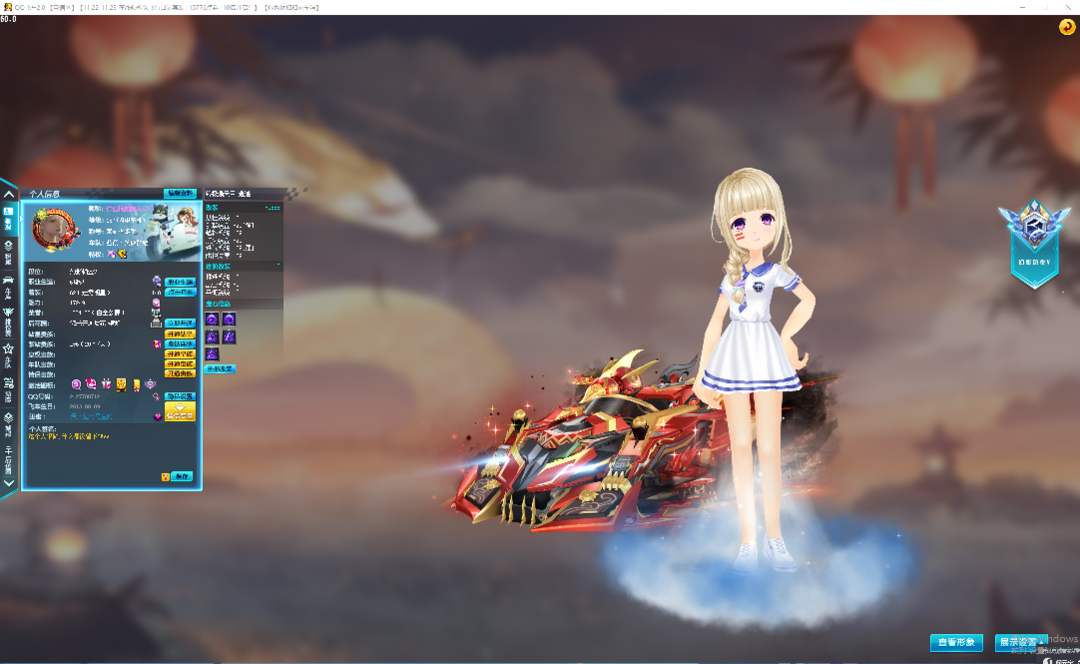
Task: Select the second gem slot in the second row
Action: (x=229, y=337)
